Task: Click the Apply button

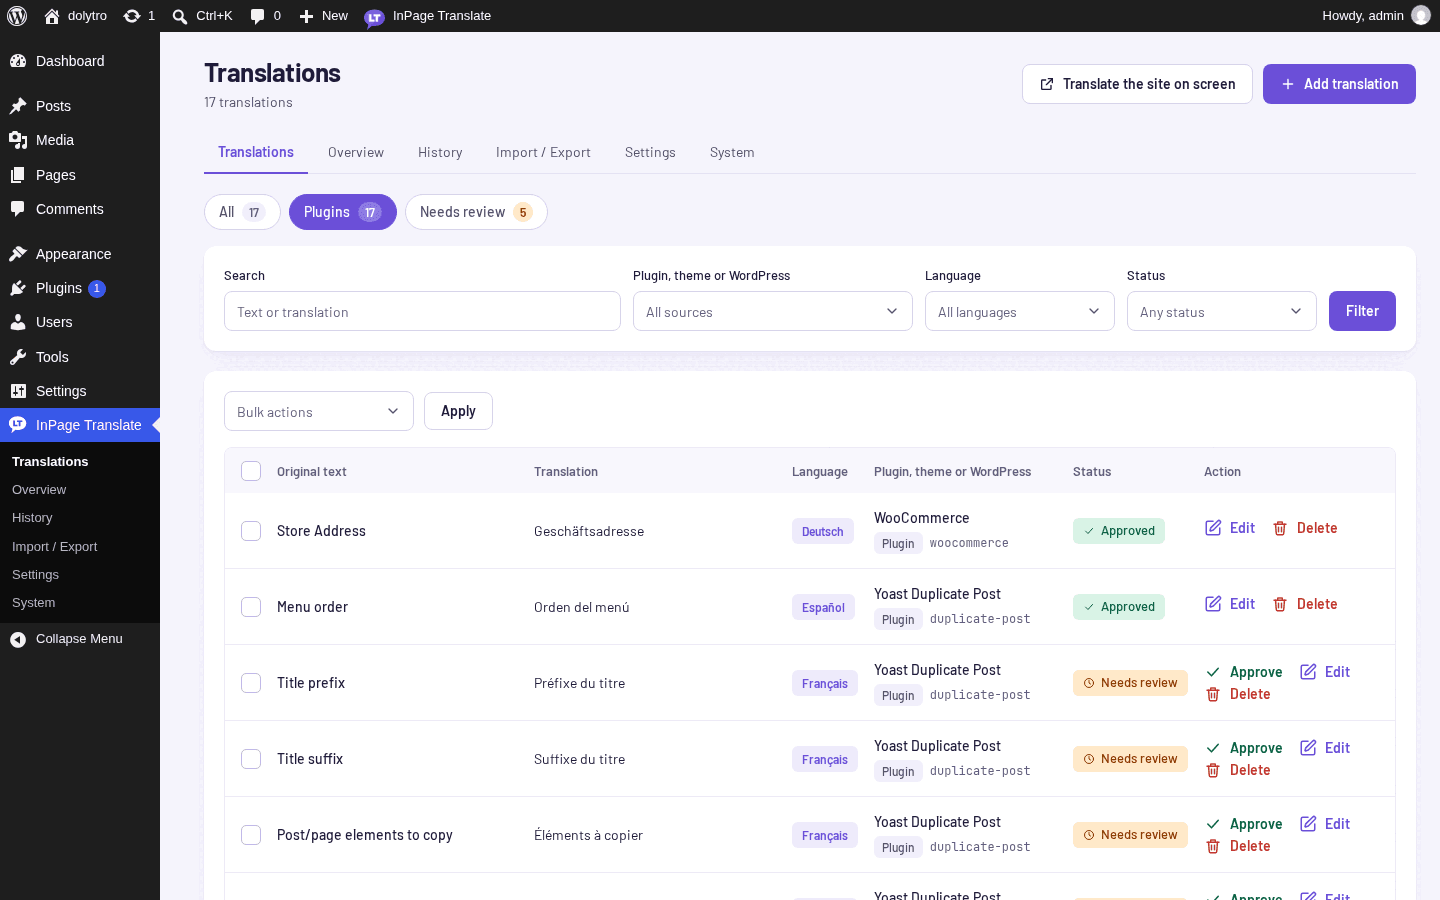Action: [x=458, y=411]
